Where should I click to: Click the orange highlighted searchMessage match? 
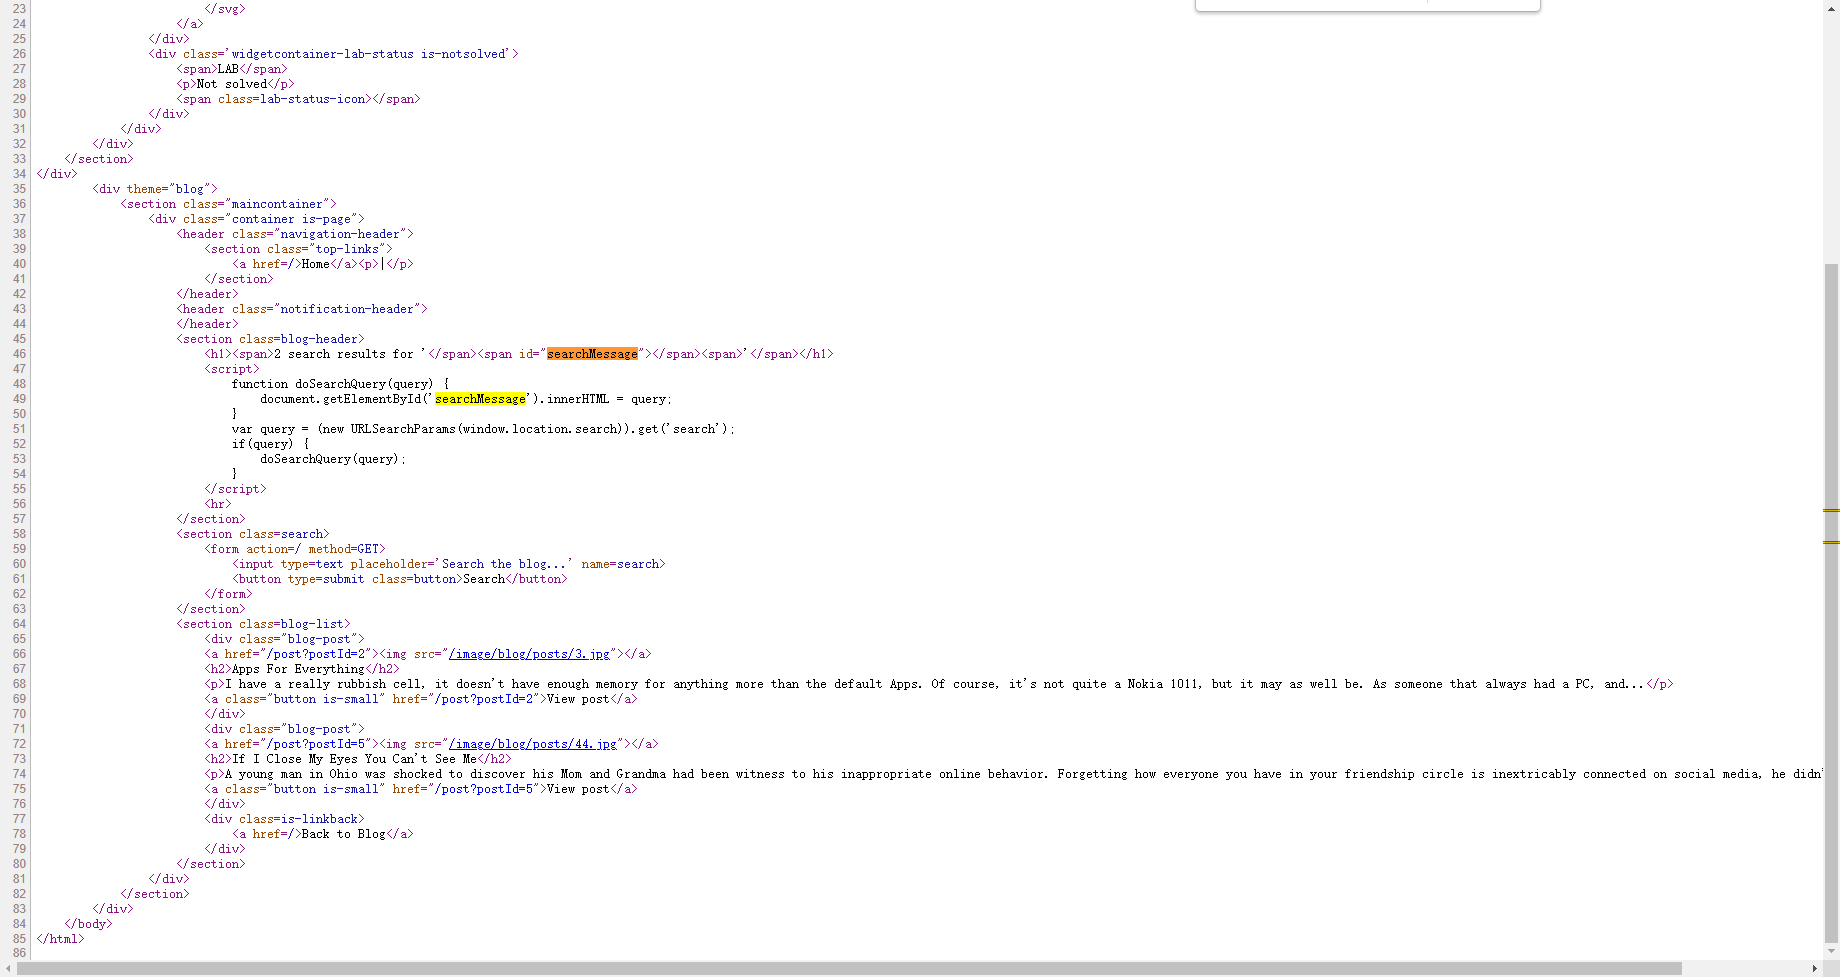[x=591, y=353]
